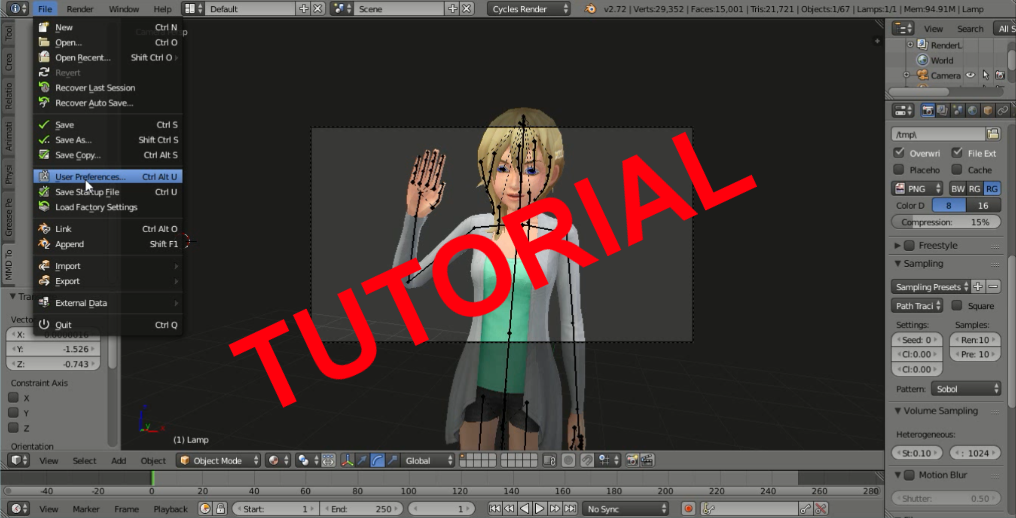Viewport: 1016px width, 518px height.
Task: Click output path folder browse icon
Action: pyautogui.click(x=993, y=134)
